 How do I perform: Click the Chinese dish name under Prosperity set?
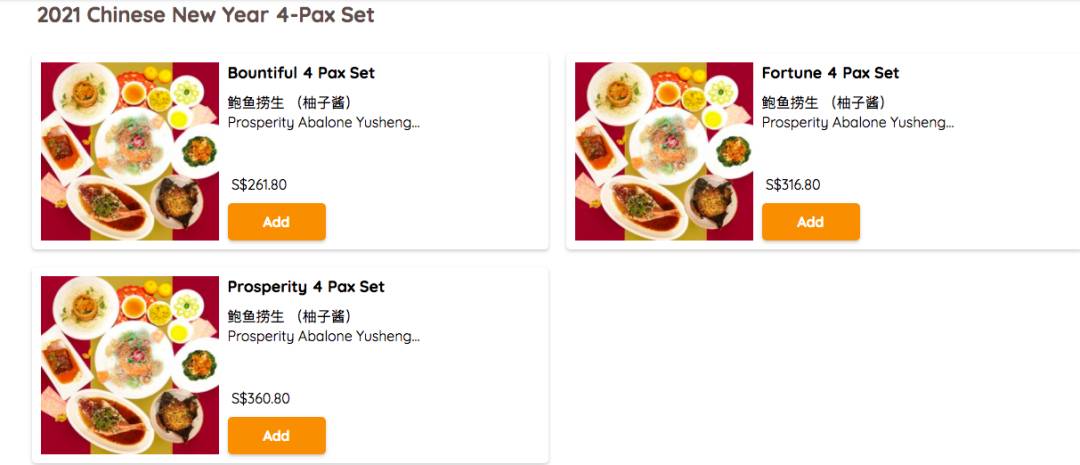(x=289, y=317)
